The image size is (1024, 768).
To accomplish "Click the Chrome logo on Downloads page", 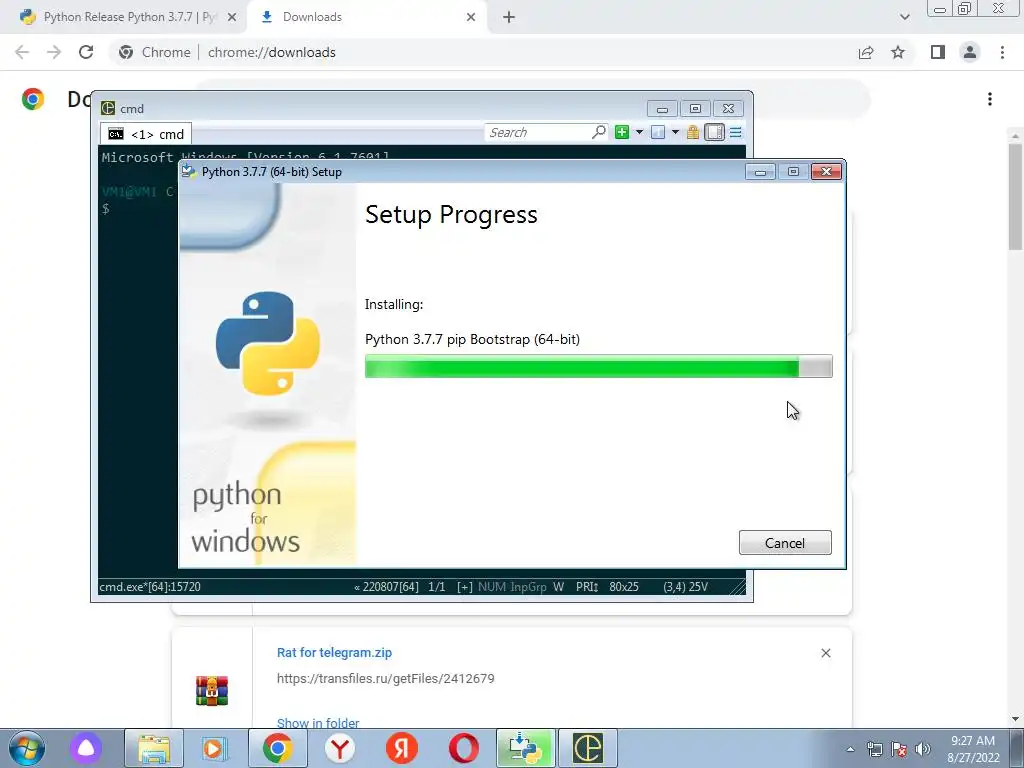I will click(x=33, y=99).
